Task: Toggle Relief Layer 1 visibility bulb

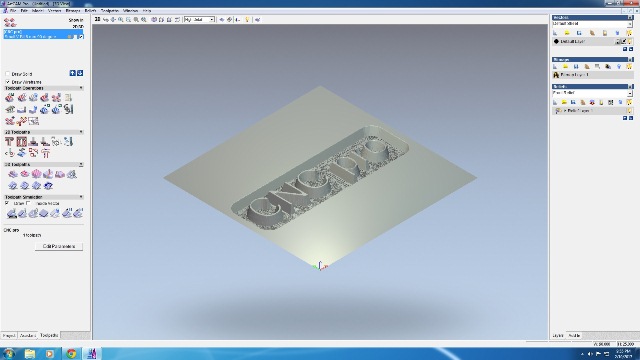Action: tap(630, 111)
